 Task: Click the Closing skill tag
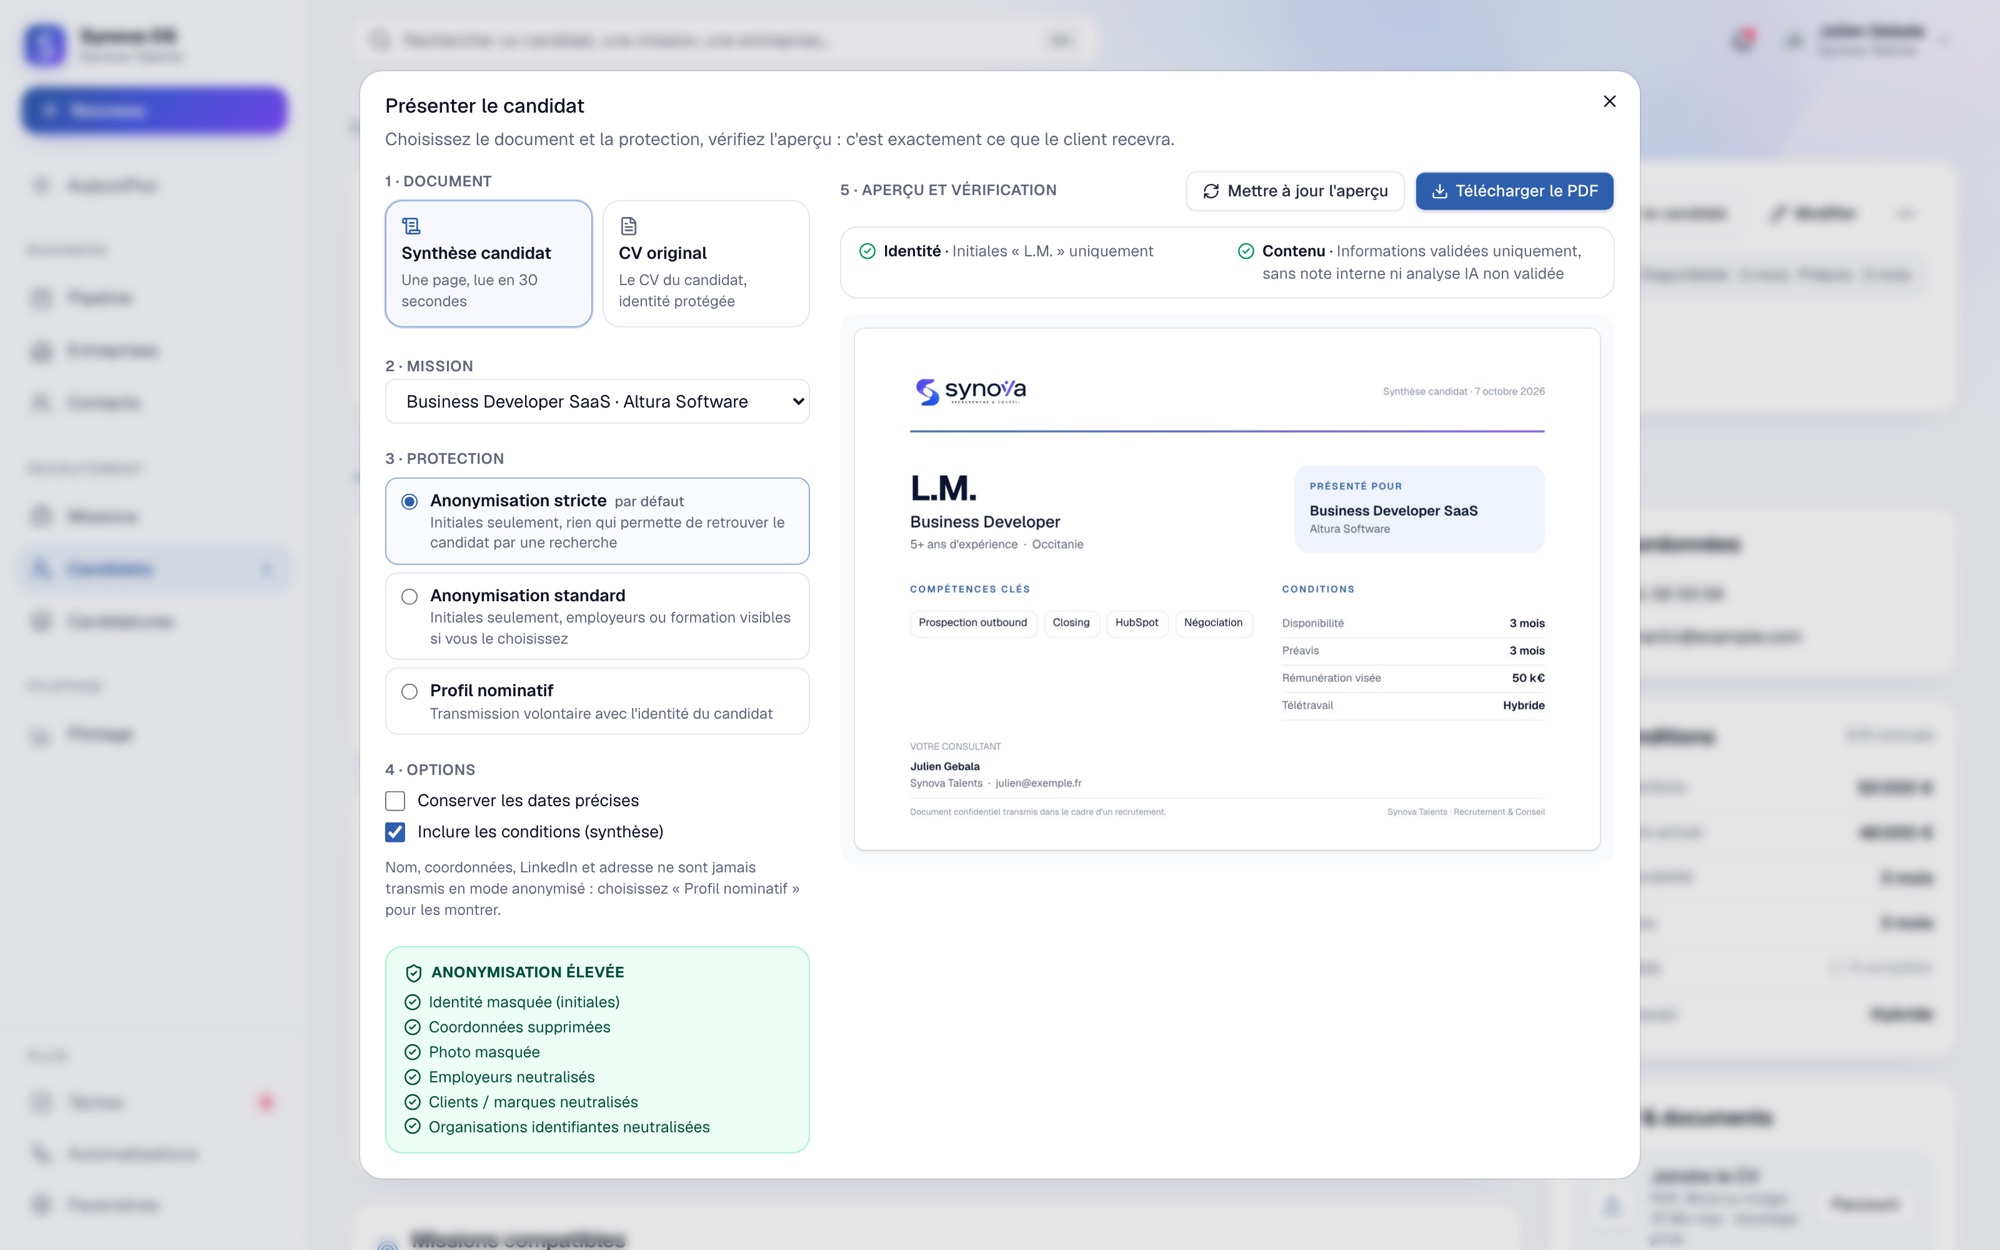point(1071,623)
